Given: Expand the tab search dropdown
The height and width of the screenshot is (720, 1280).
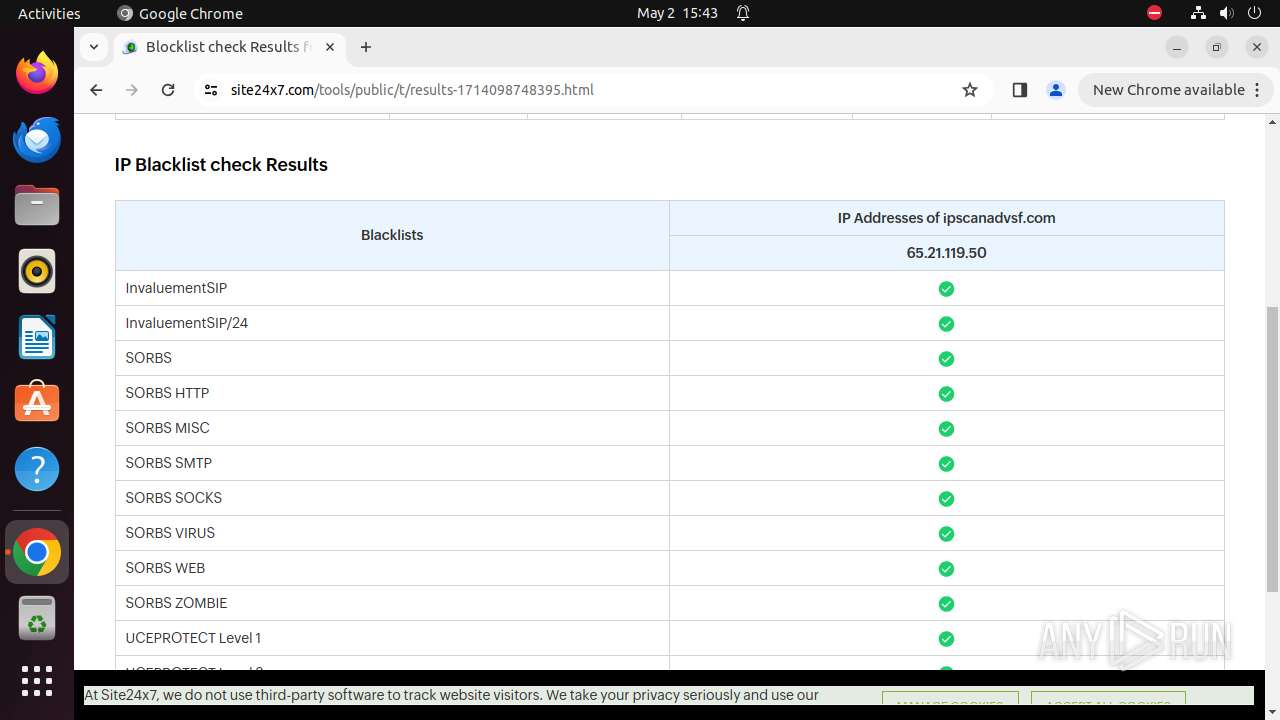Looking at the screenshot, I should coord(93,47).
